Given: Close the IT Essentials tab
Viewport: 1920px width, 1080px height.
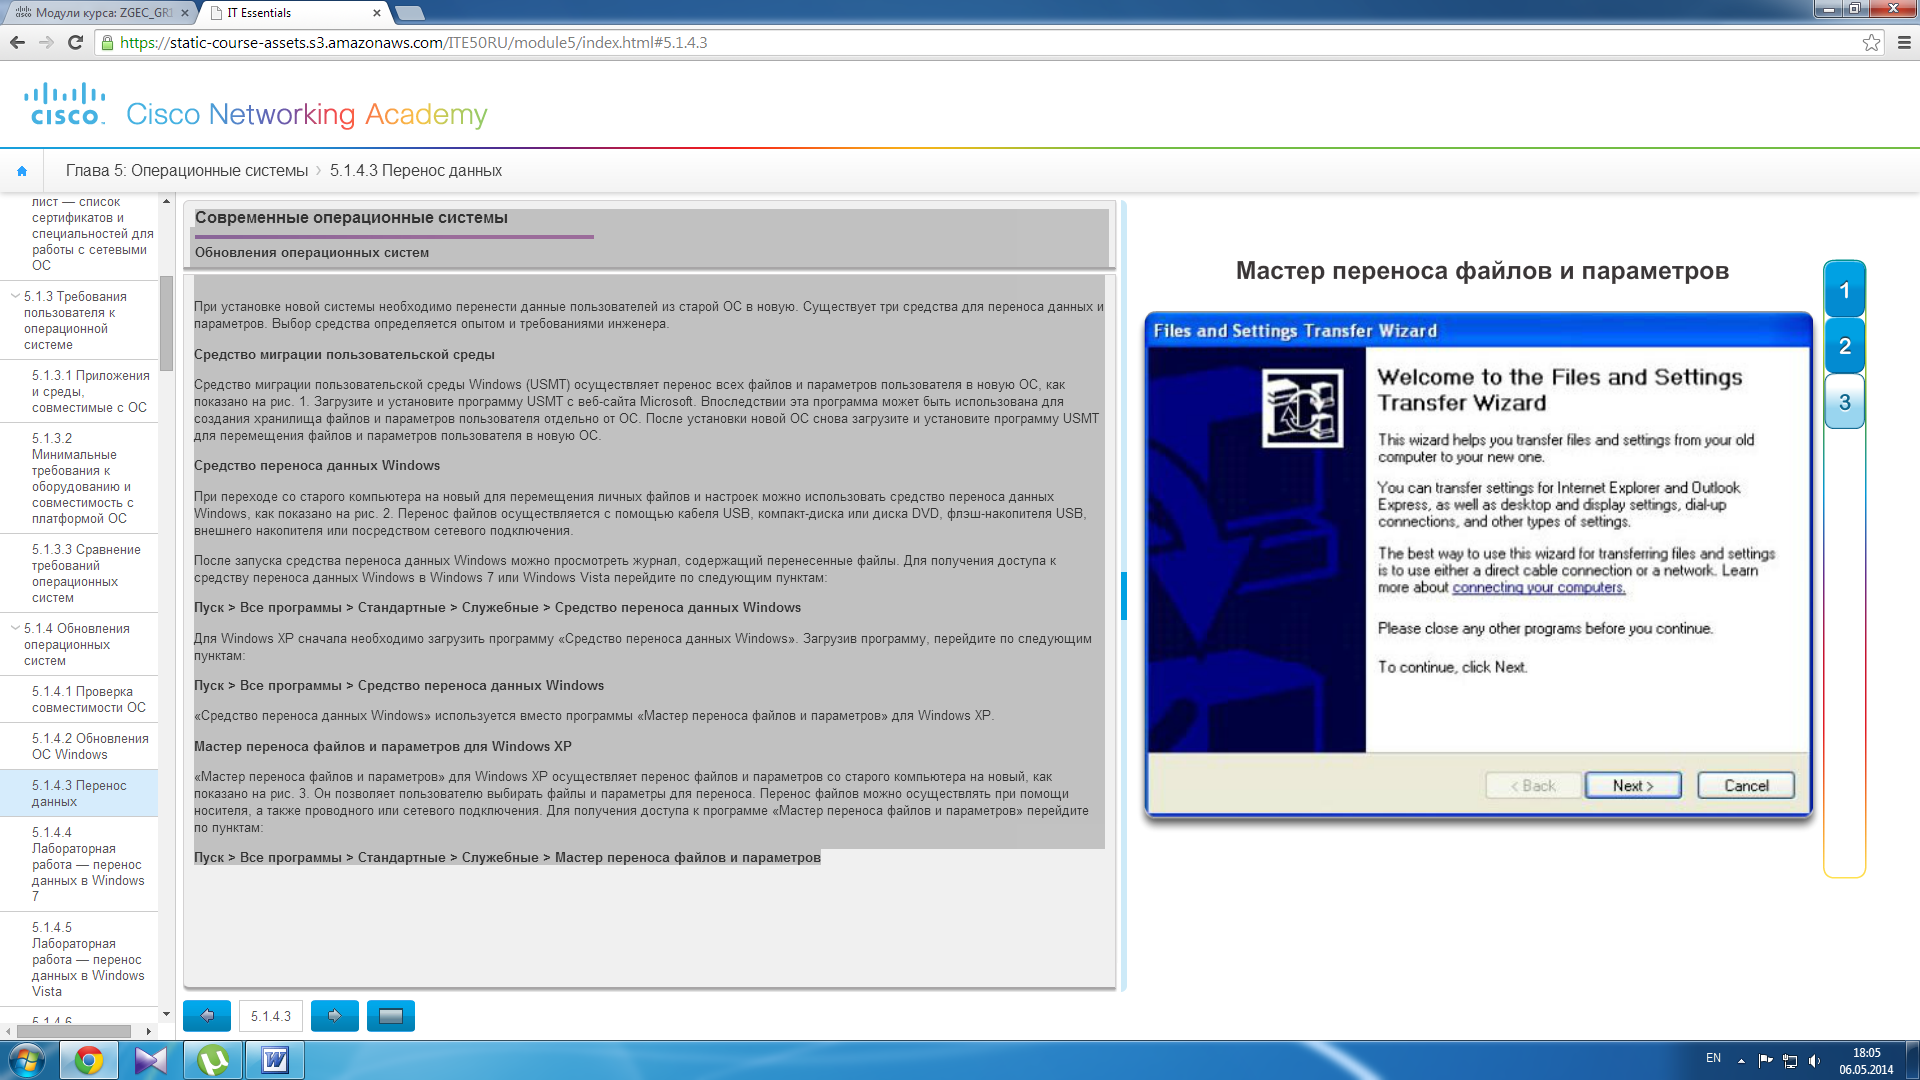Looking at the screenshot, I should tap(377, 13).
